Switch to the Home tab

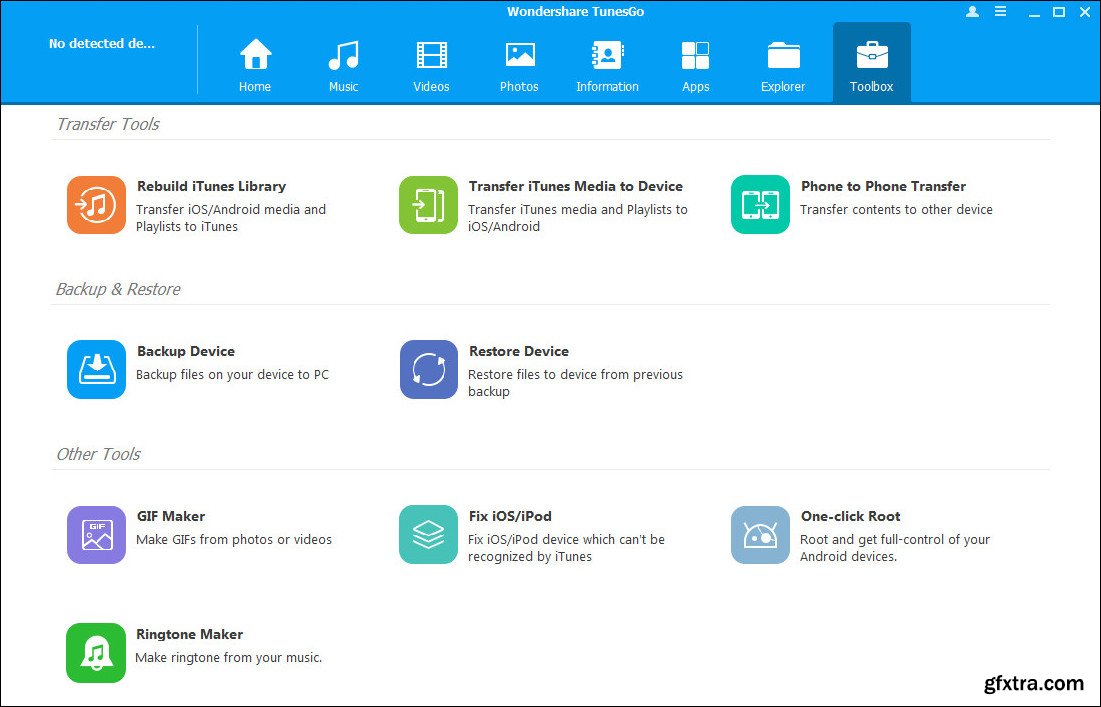[x=255, y=65]
